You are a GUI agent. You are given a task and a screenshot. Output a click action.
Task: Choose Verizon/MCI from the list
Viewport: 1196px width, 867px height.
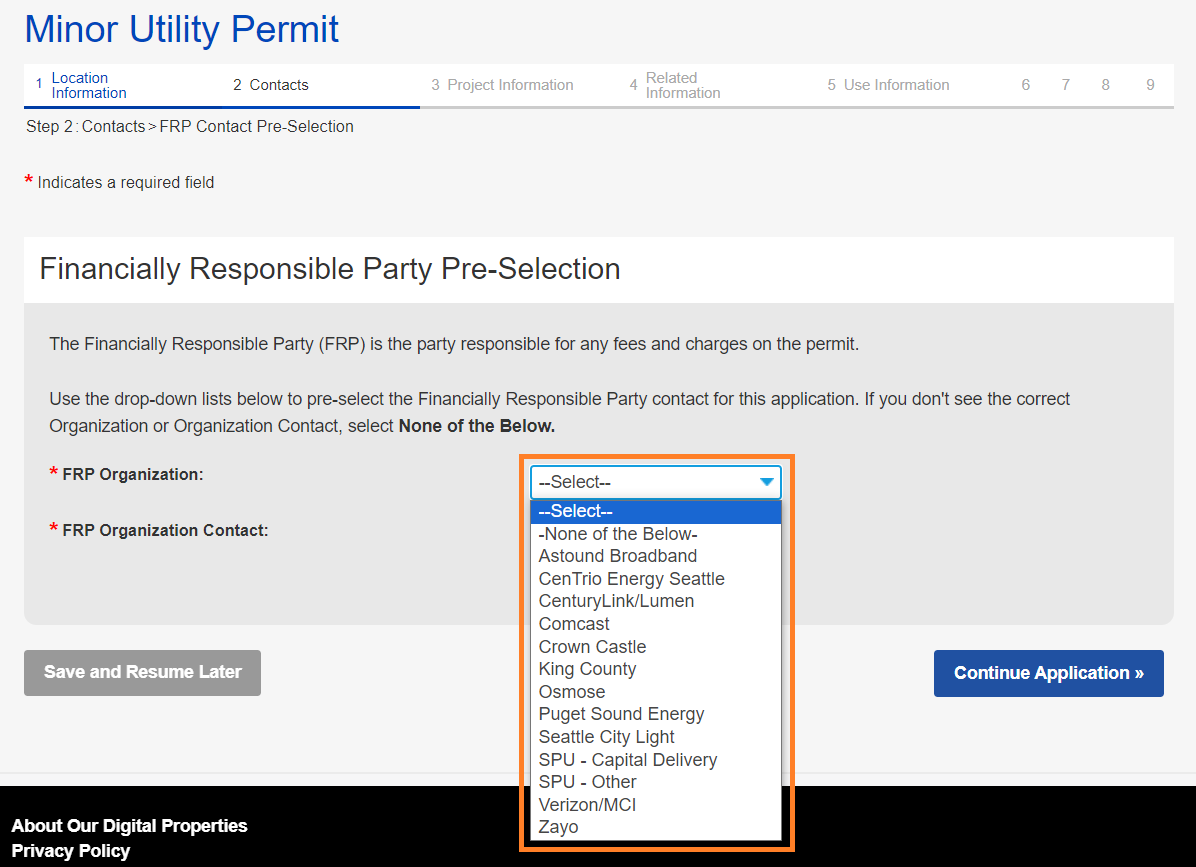(x=587, y=805)
